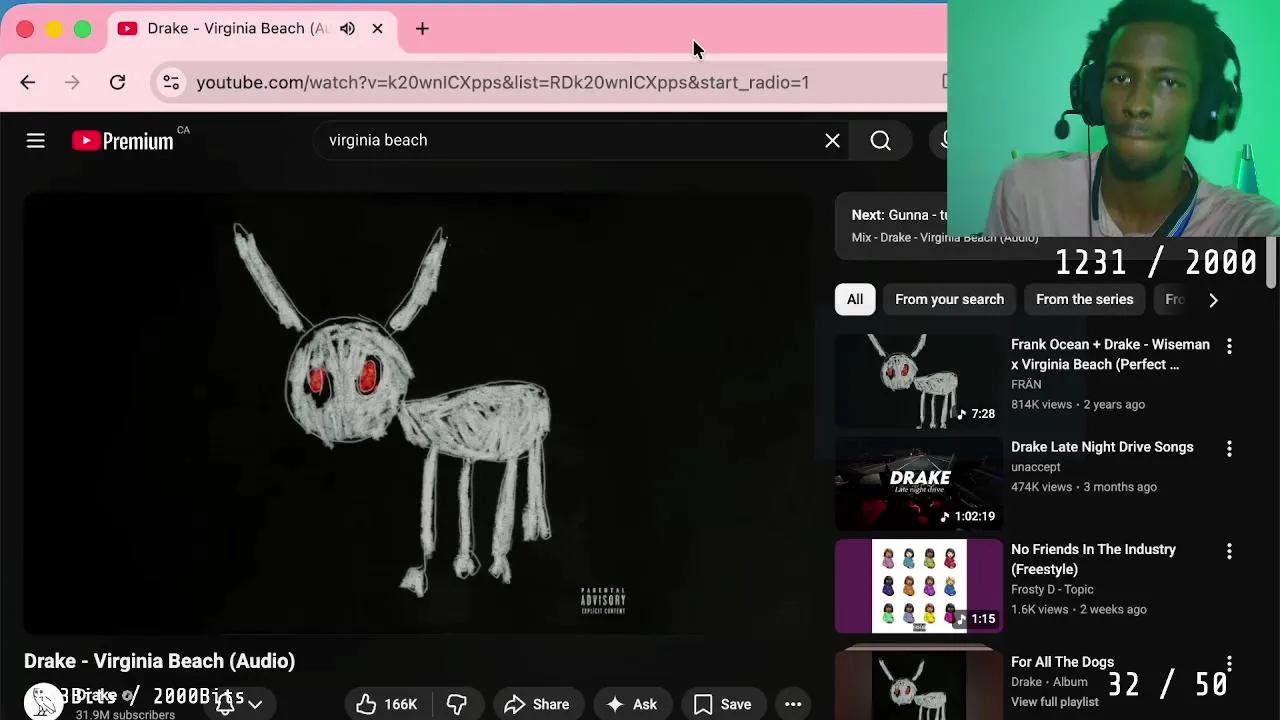
Task: Open Drake channel avatar
Action: click(43, 703)
